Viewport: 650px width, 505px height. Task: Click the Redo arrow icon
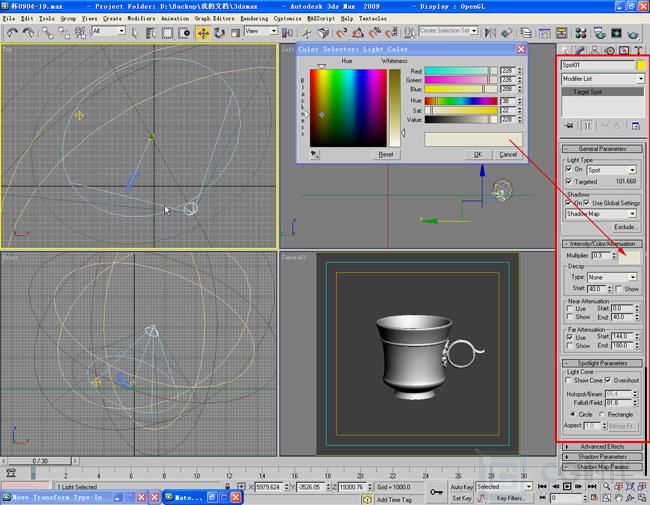click(28, 33)
